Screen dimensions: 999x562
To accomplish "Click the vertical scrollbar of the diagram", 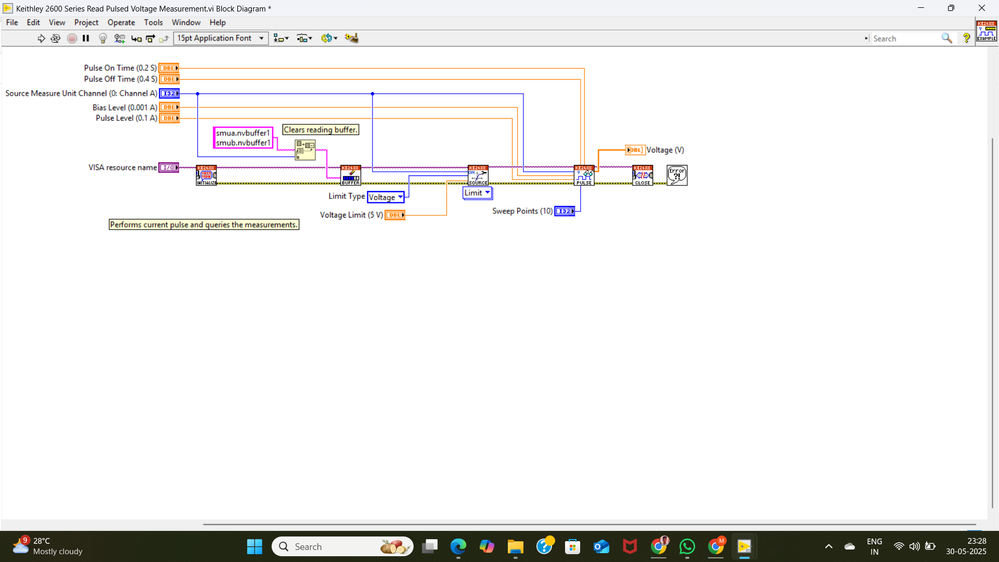I will (x=993, y=323).
